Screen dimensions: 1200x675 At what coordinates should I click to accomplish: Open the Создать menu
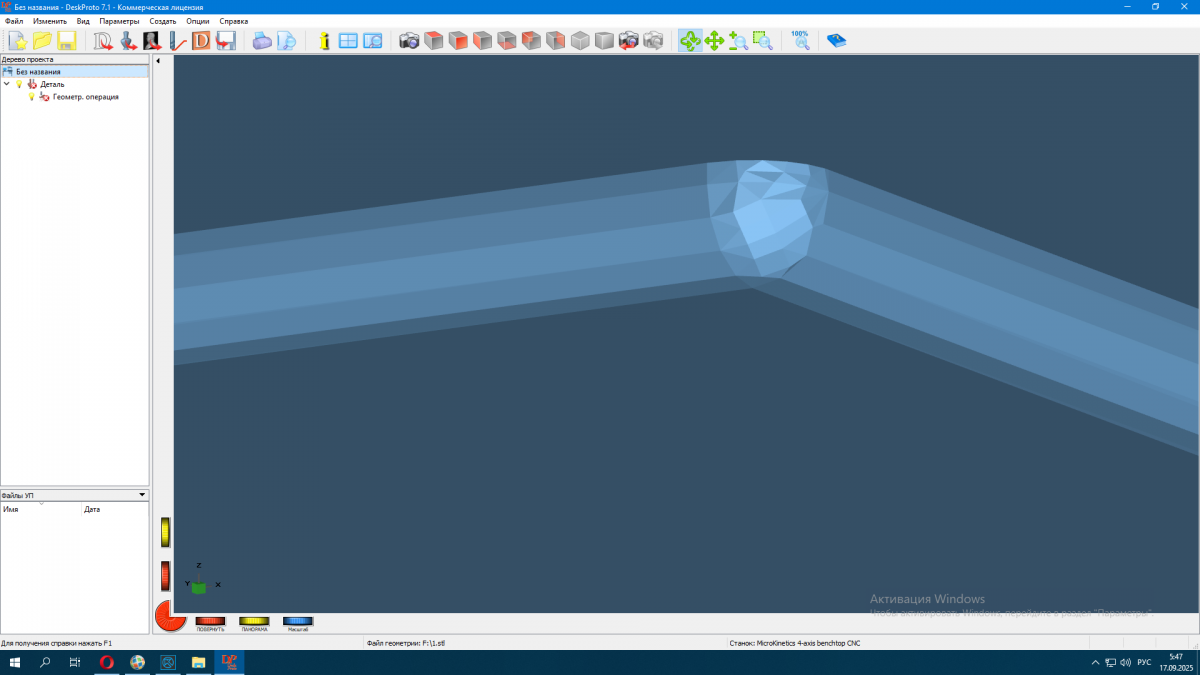pyautogui.click(x=163, y=21)
